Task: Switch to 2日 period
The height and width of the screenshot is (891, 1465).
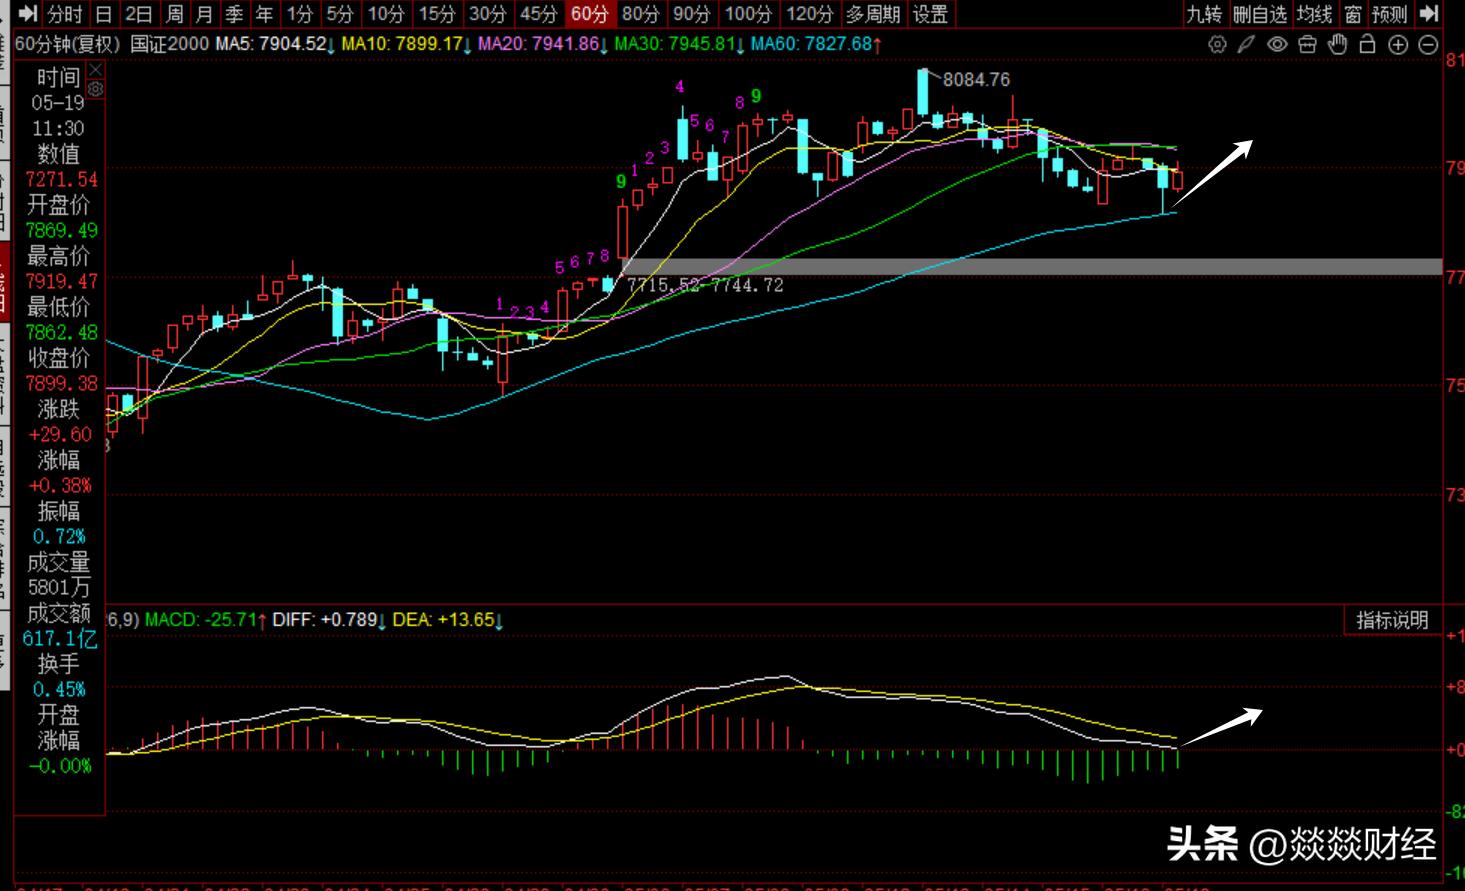Action: (x=139, y=14)
